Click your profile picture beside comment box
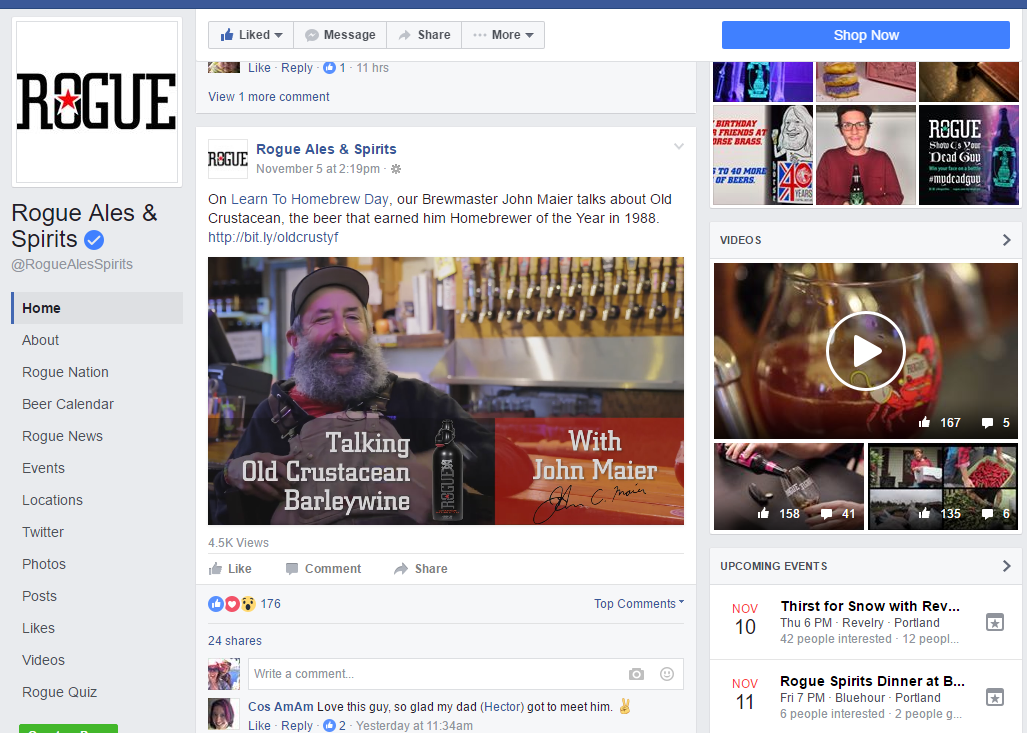Image resolution: width=1027 pixels, height=733 pixels. (x=224, y=674)
